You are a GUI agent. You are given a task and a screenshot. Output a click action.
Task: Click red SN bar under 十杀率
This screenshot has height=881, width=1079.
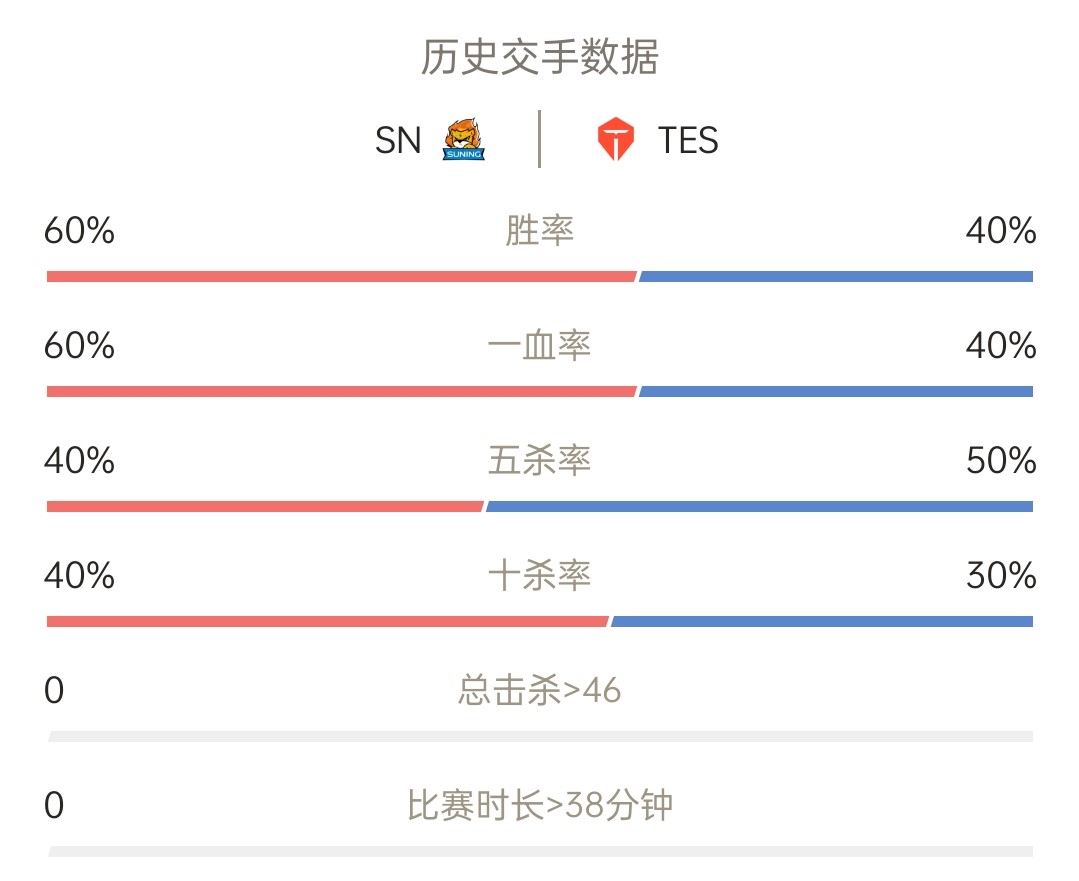click(x=328, y=622)
